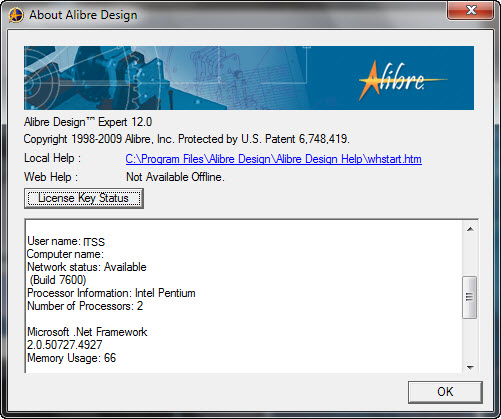Click the scrollbar up arrow
The width and height of the screenshot is (501, 419).
pos(470,229)
